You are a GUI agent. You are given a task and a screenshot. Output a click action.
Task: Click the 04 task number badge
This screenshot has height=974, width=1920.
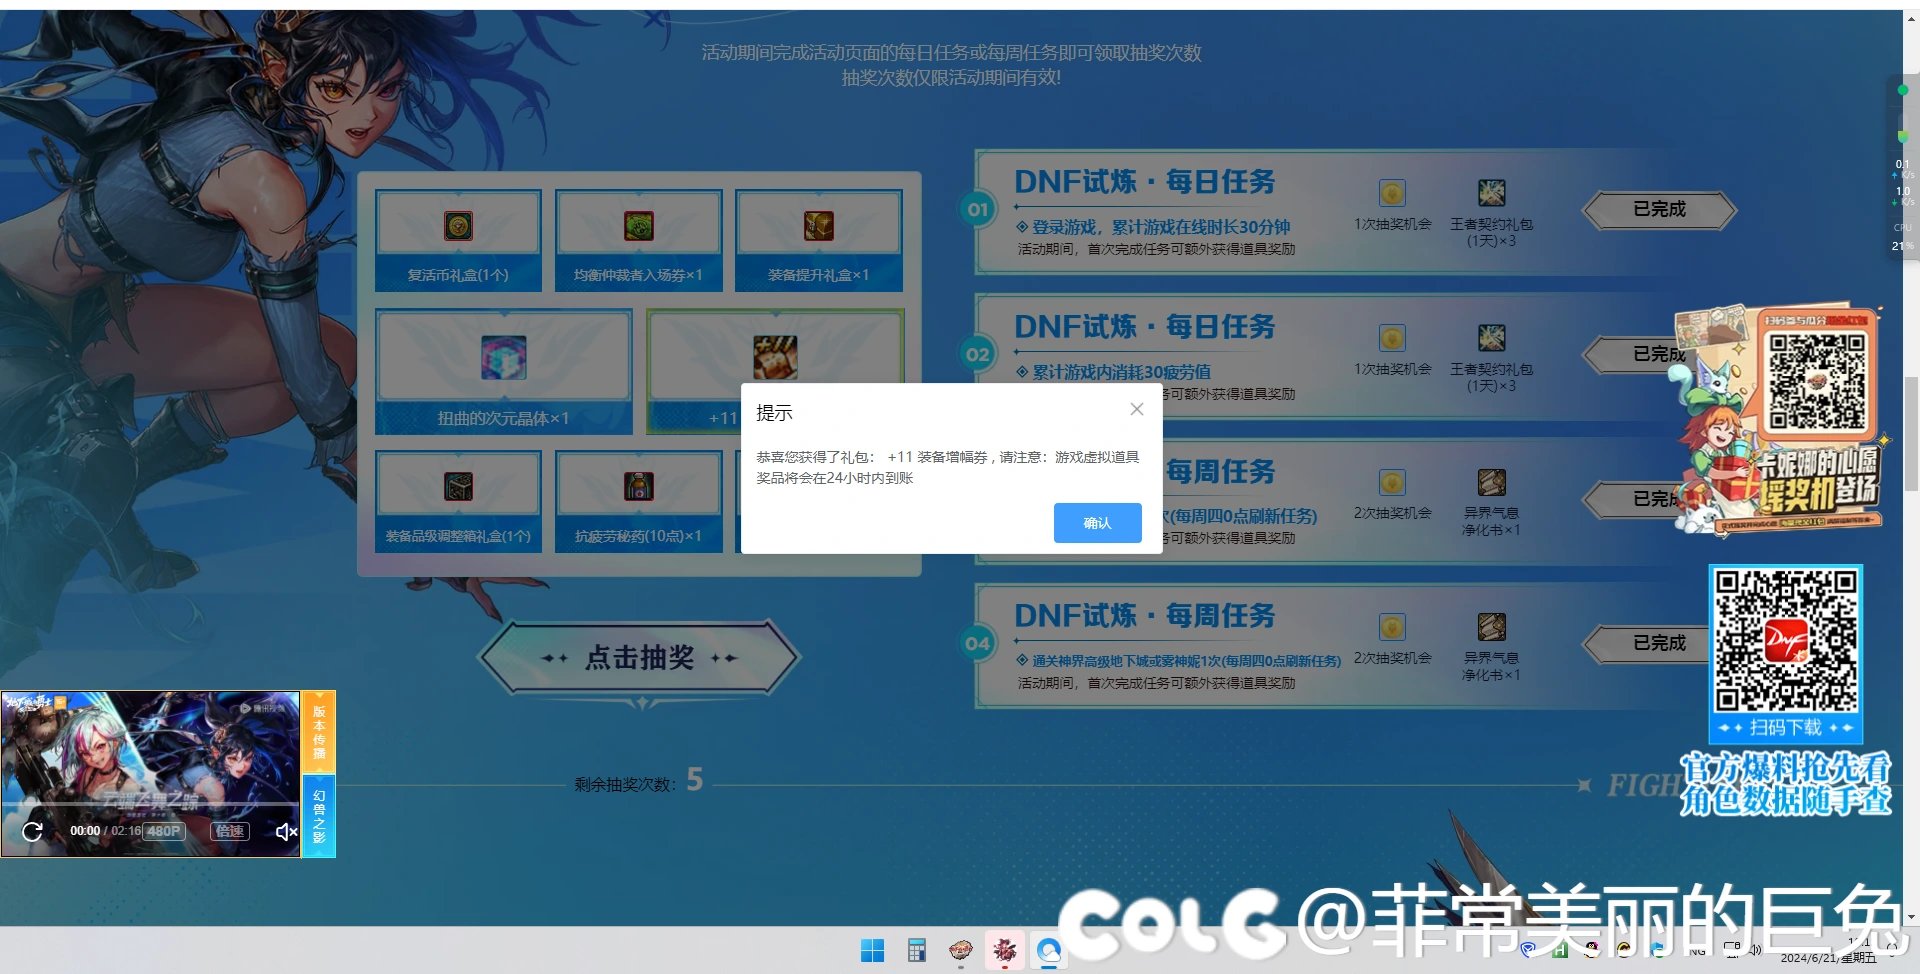click(977, 643)
